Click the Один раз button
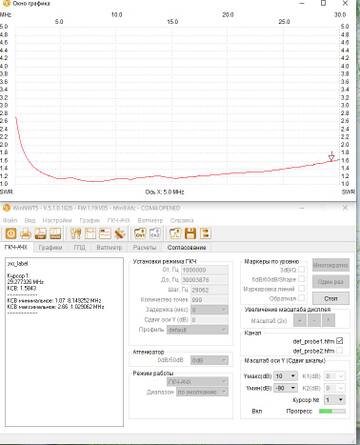The width and height of the screenshot is (360, 445). 331,282
